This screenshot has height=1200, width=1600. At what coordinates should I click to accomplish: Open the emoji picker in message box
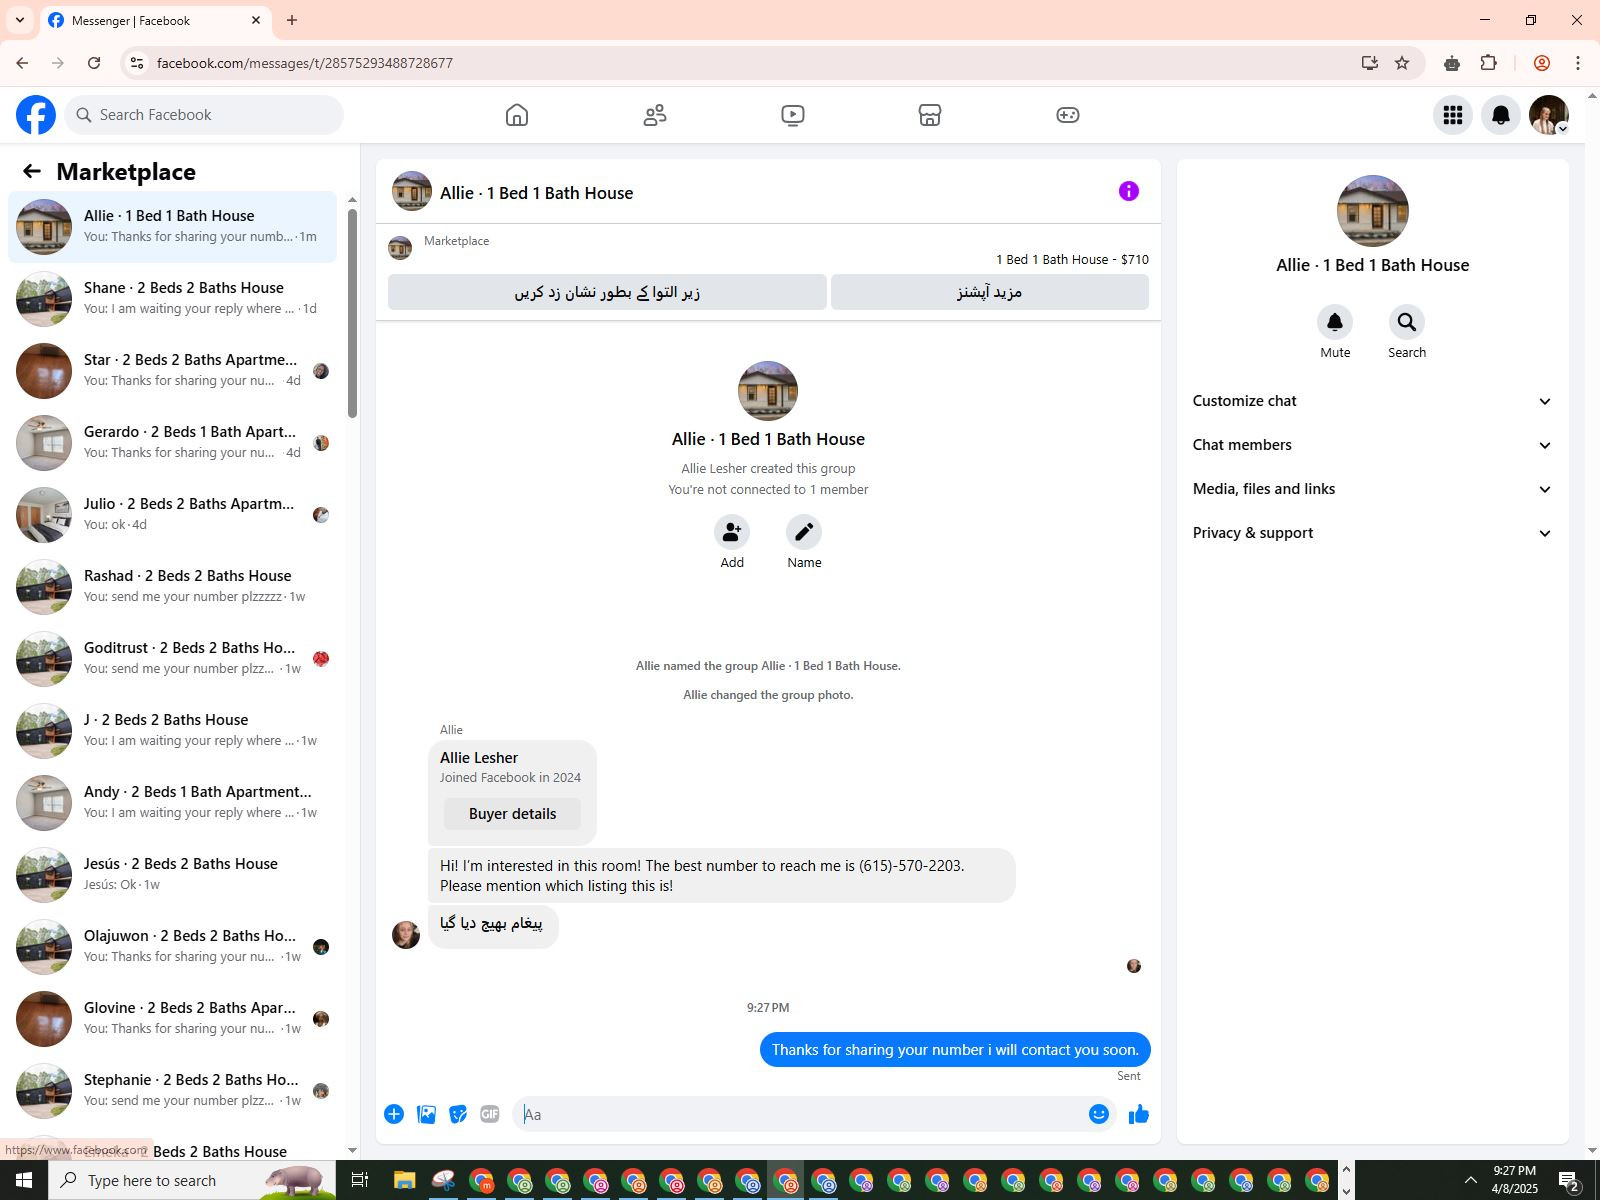tap(1099, 1114)
